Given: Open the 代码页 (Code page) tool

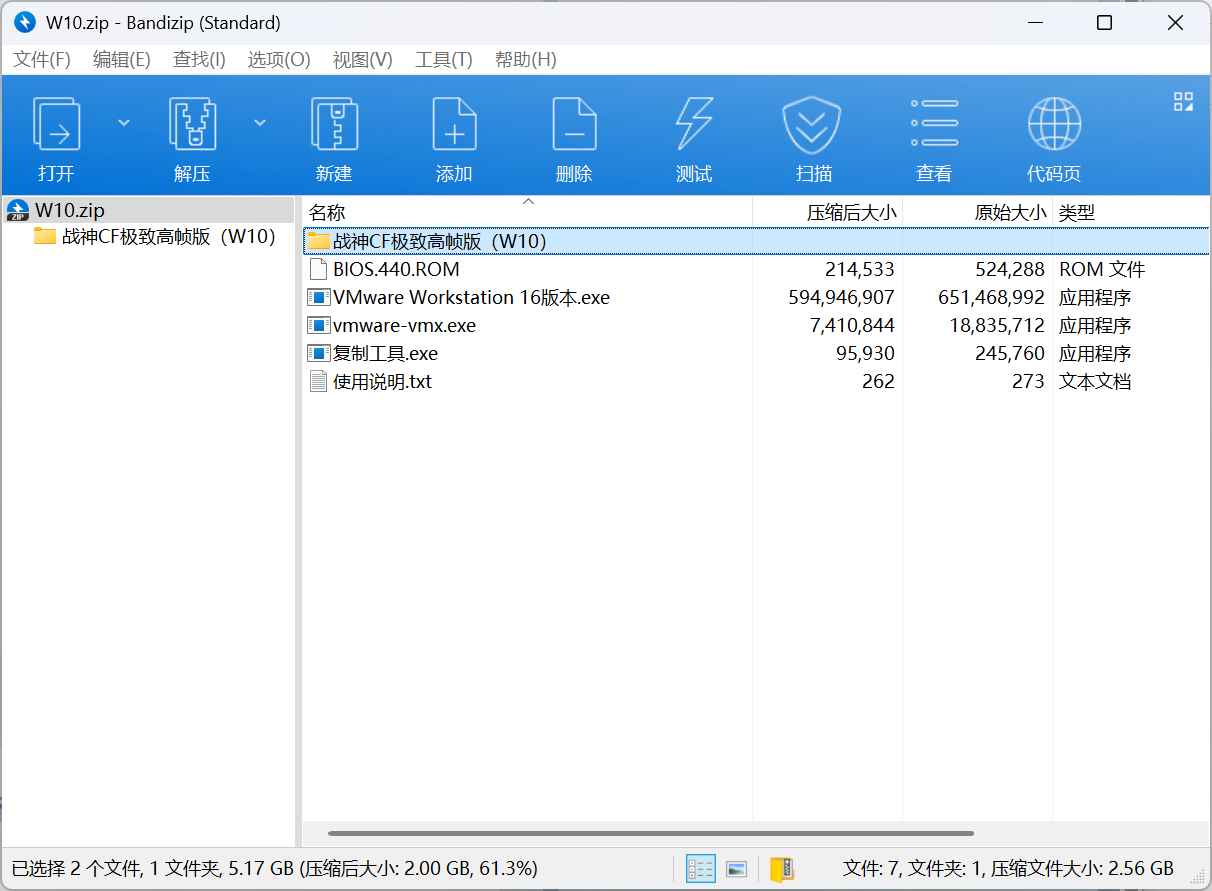Looking at the screenshot, I should pyautogui.click(x=1053, y=135).
